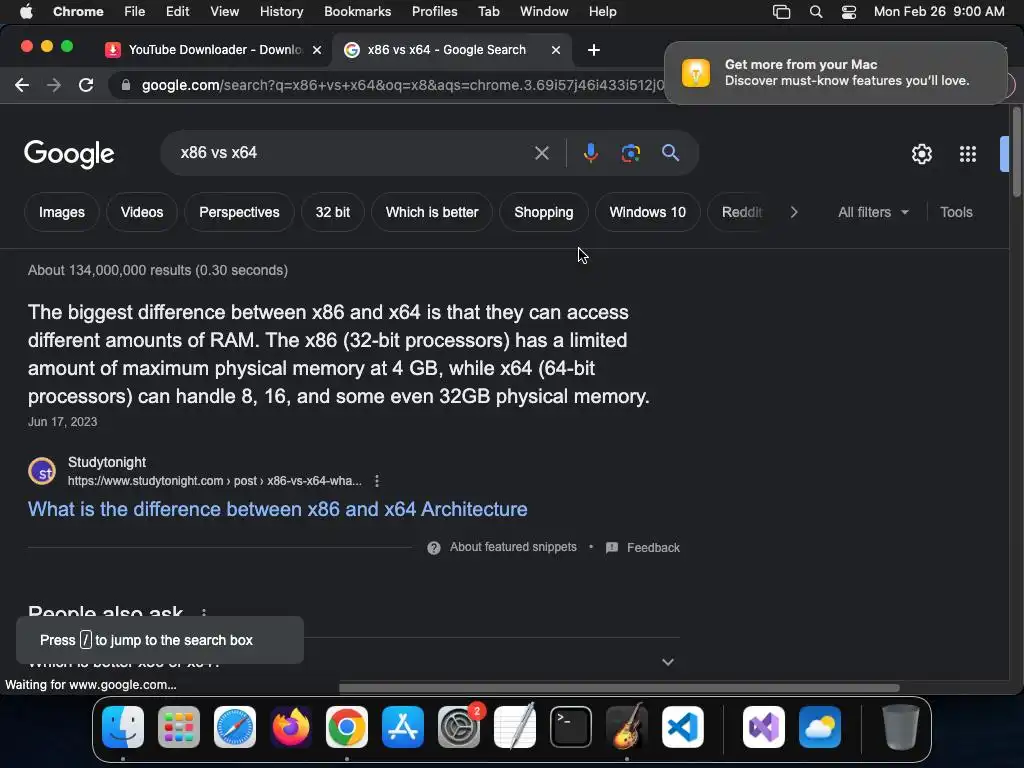Open Finder from the Dock

pyautogui.click(x=123, y=726)
